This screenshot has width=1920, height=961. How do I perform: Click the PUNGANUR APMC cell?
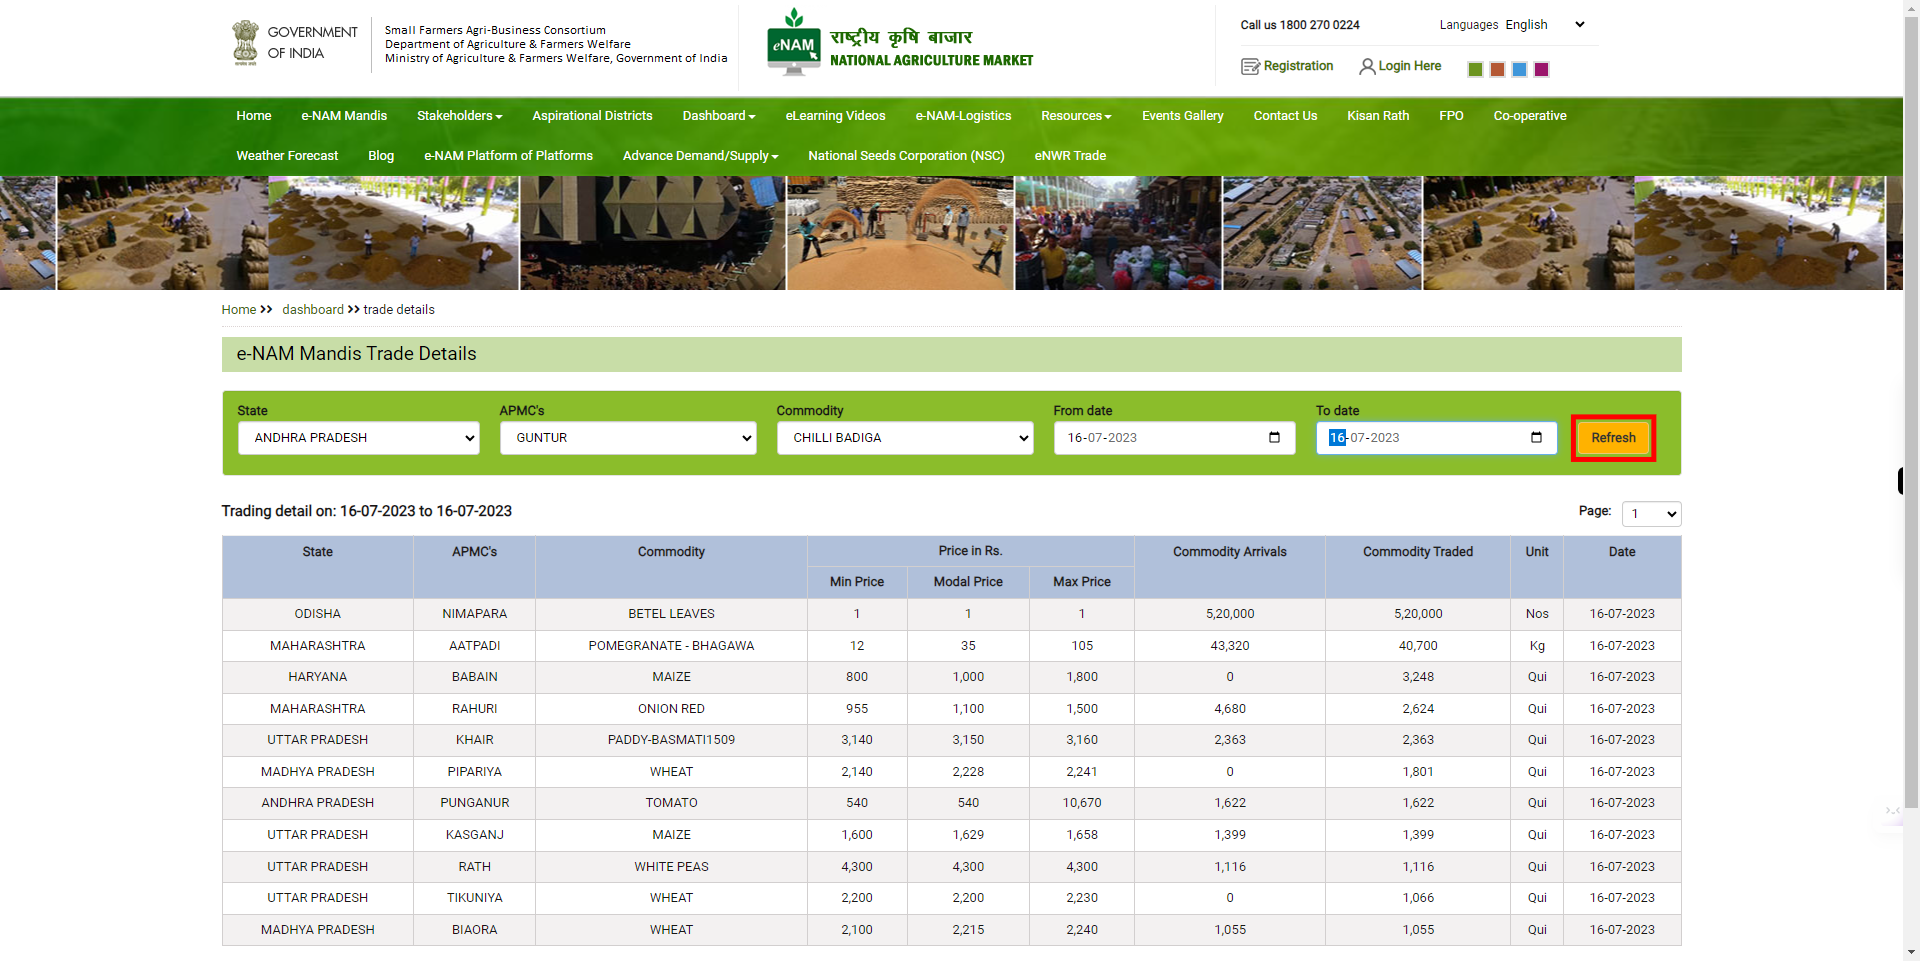pos(474,803)
